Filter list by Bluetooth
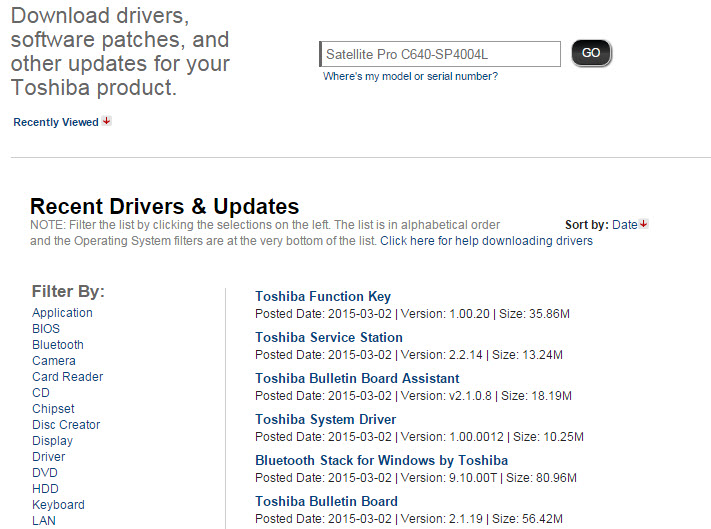This screenshot has width=711, height=529. 58,345
